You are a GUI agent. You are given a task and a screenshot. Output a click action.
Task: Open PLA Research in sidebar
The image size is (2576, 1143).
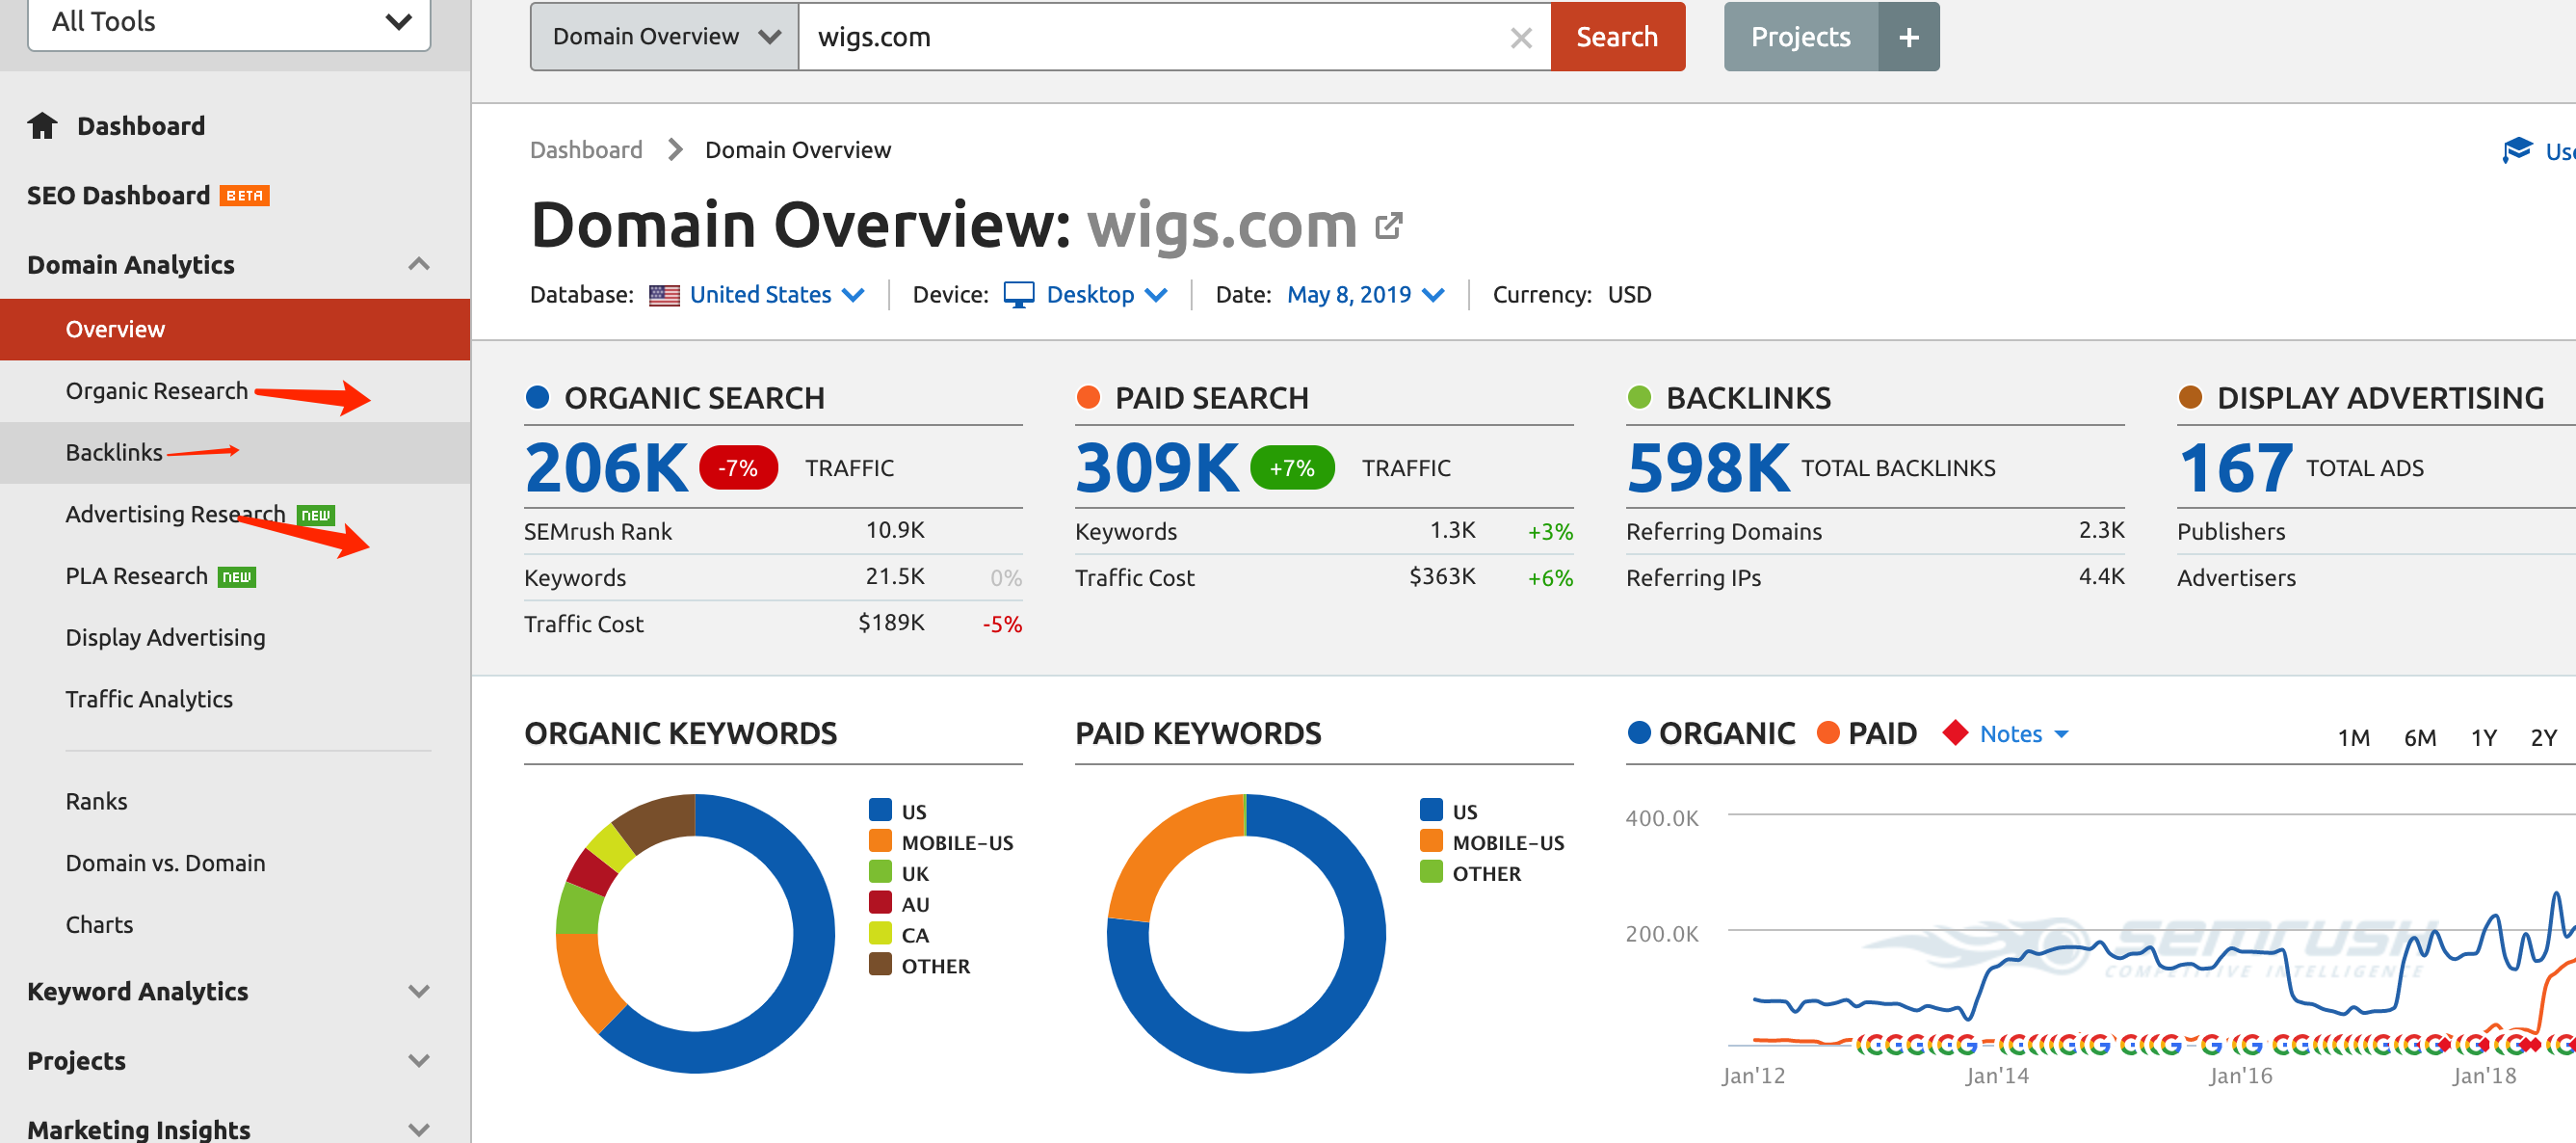136,576
